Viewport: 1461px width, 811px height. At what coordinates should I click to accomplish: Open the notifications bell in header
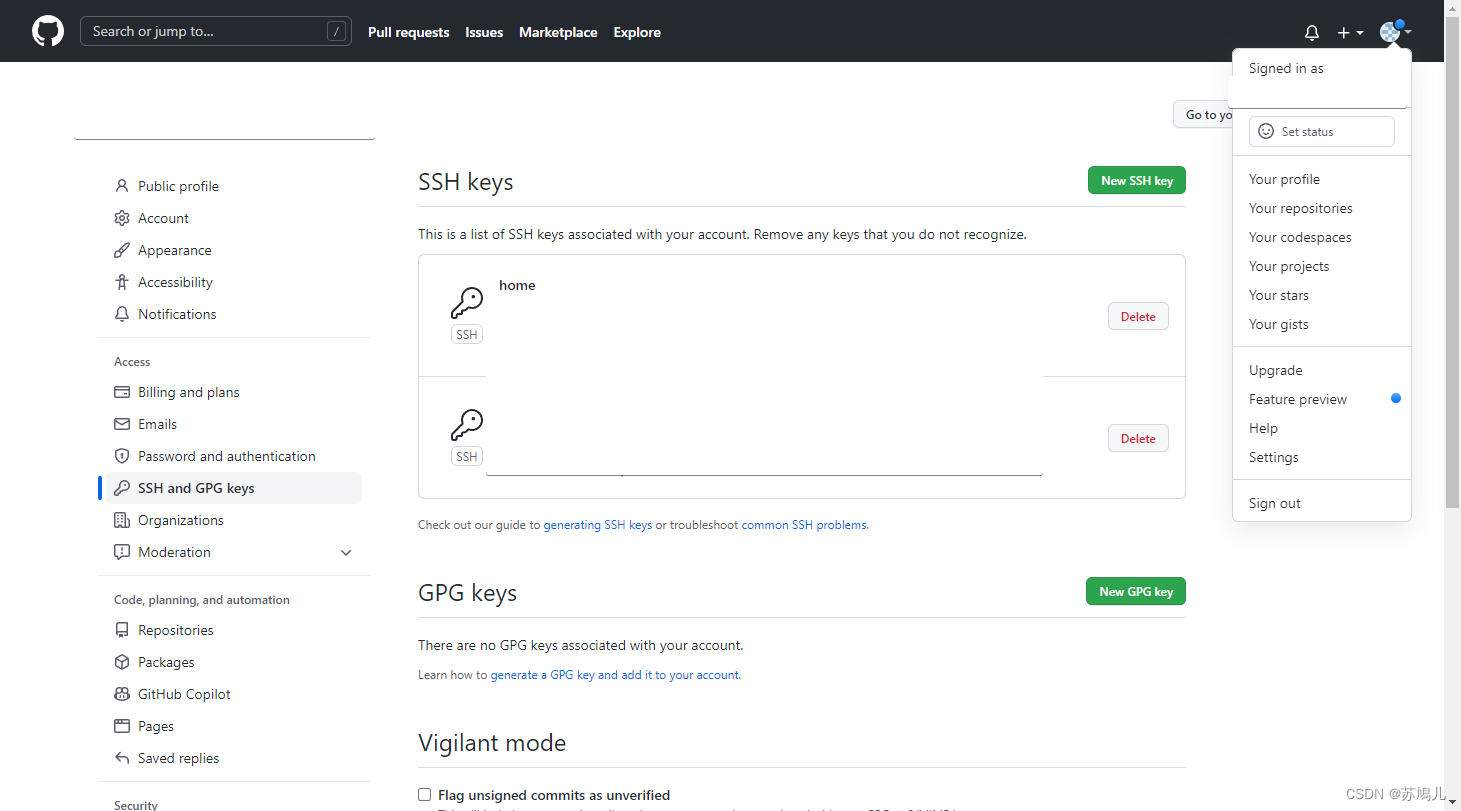[x=1312, y=32]
